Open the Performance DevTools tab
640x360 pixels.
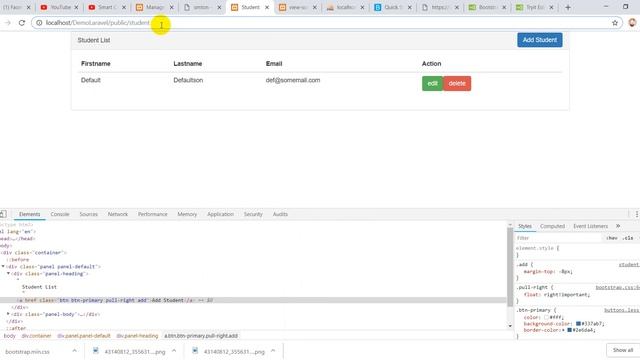pos(152,214)
